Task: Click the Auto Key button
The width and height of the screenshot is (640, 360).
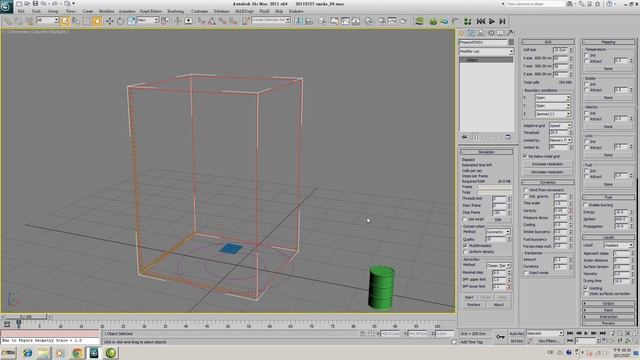Action: click(516, 333)
